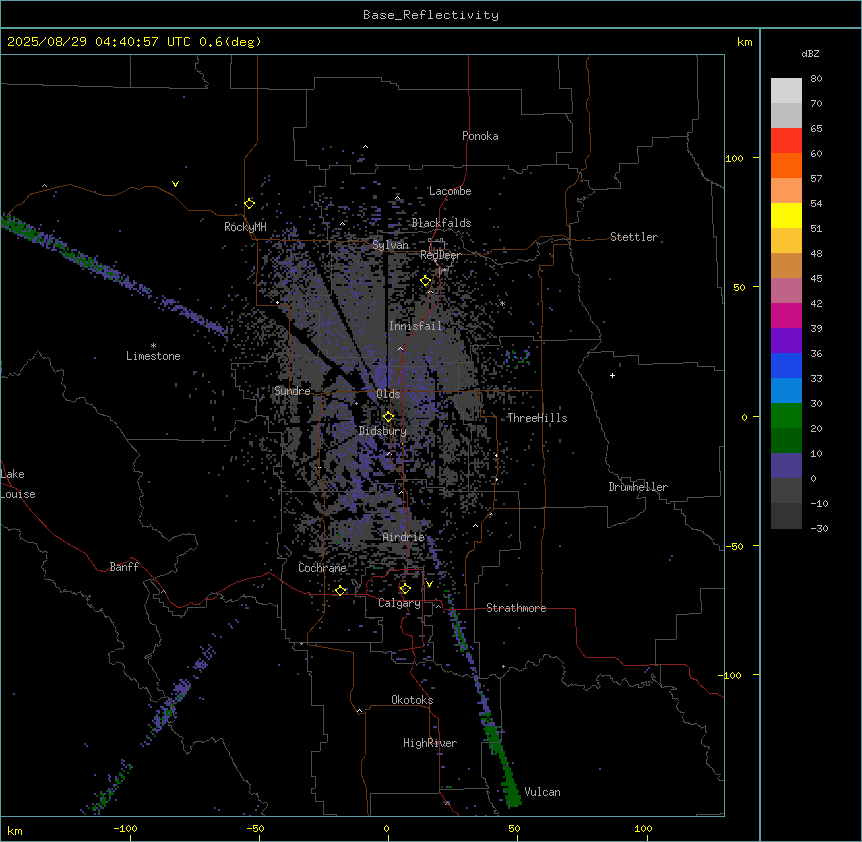Click the yellow diamond marker below RedDeer

(x=426, y=281)
